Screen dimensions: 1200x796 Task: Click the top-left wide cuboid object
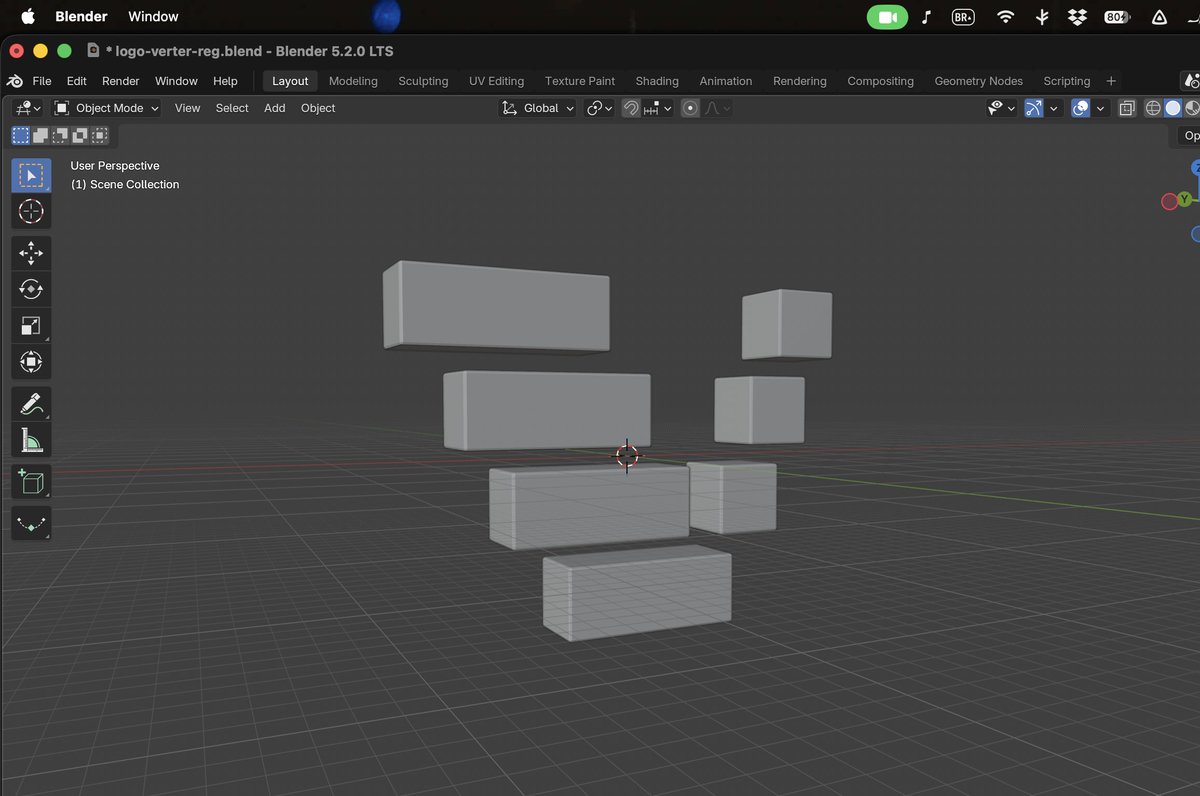(497, 307)
